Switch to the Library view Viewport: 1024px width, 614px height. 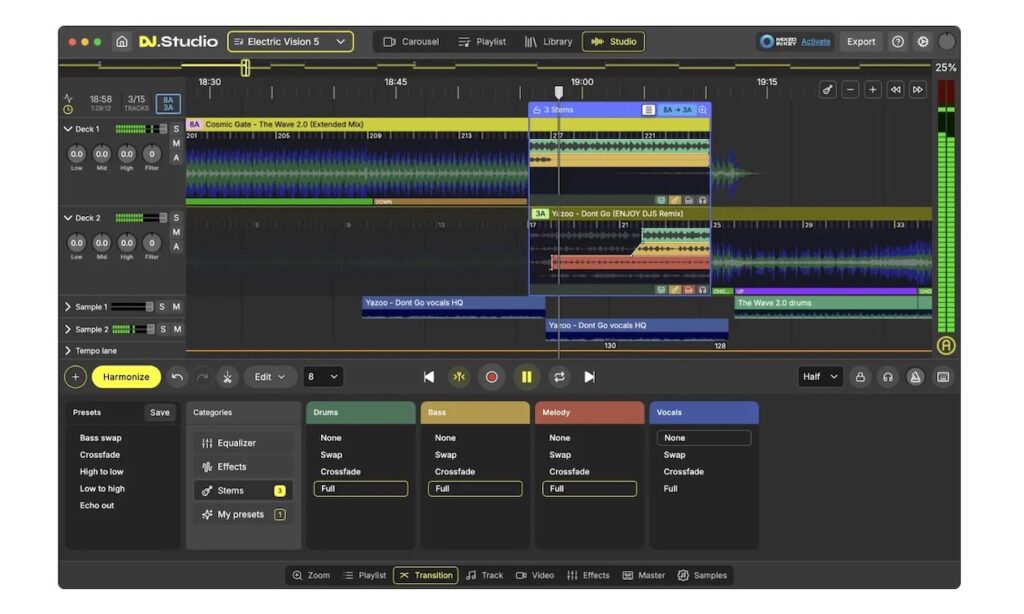(548, 41)
